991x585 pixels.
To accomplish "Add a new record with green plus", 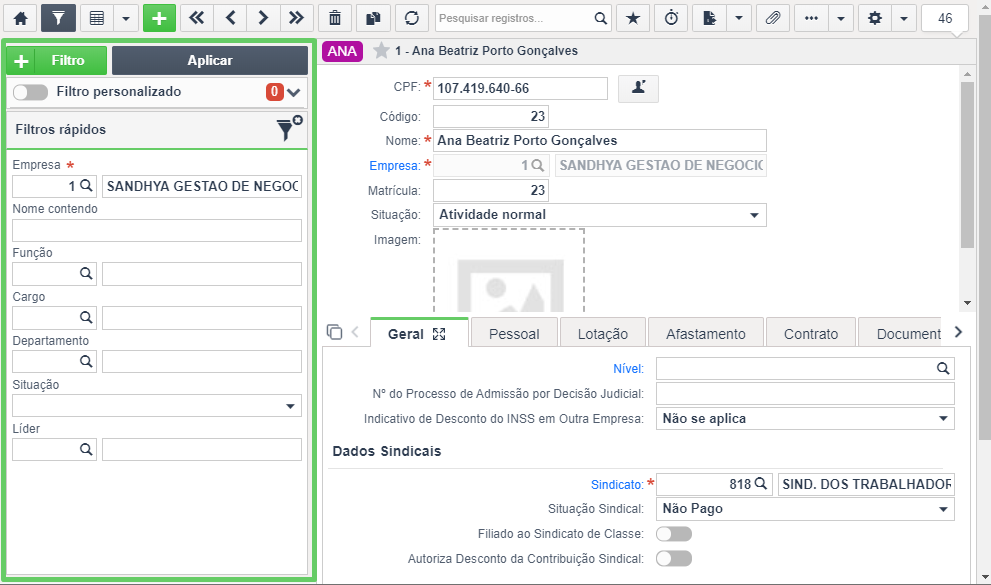I will click(x=159, y=18).
